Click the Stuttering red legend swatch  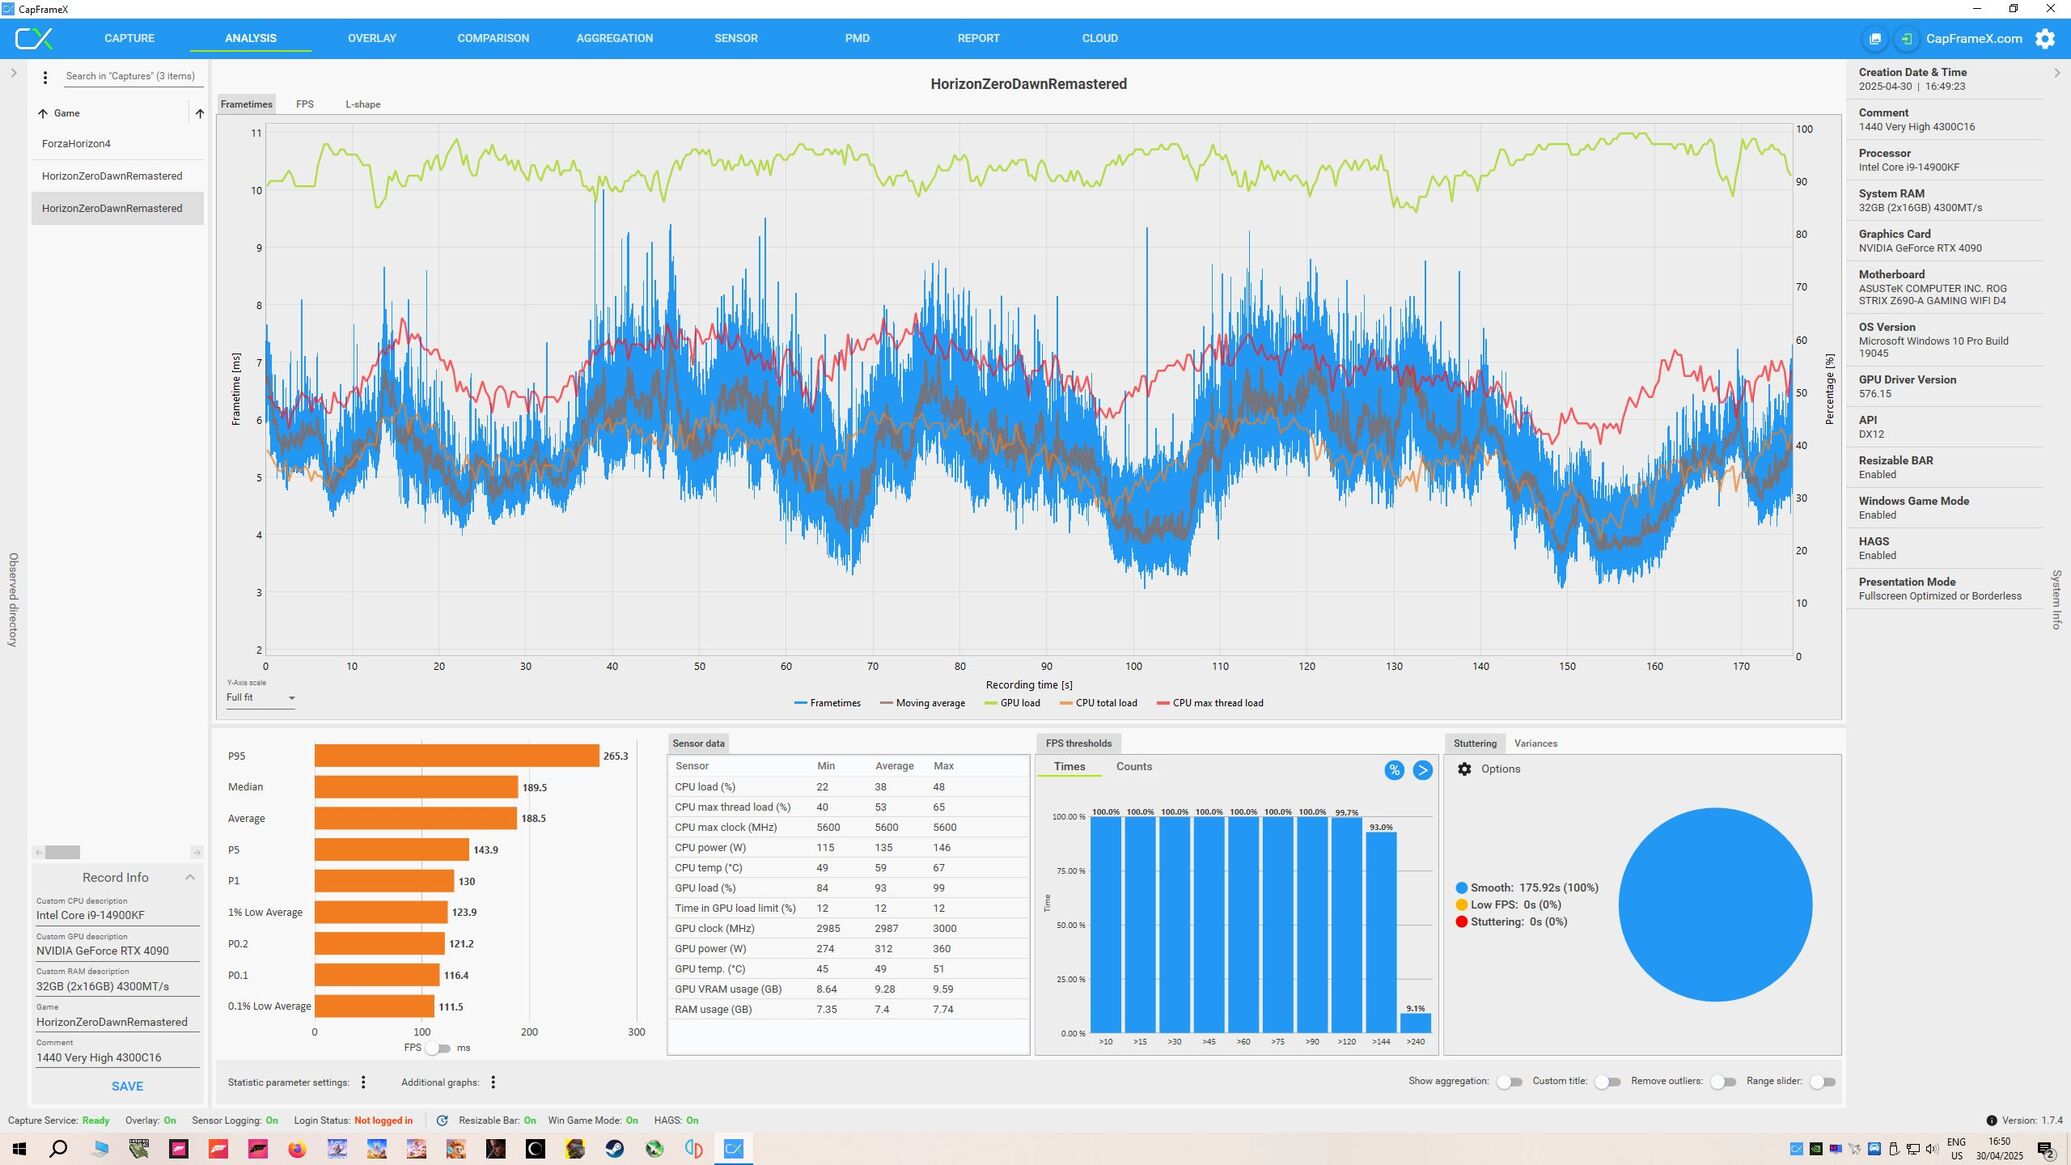pos(1462,922)
